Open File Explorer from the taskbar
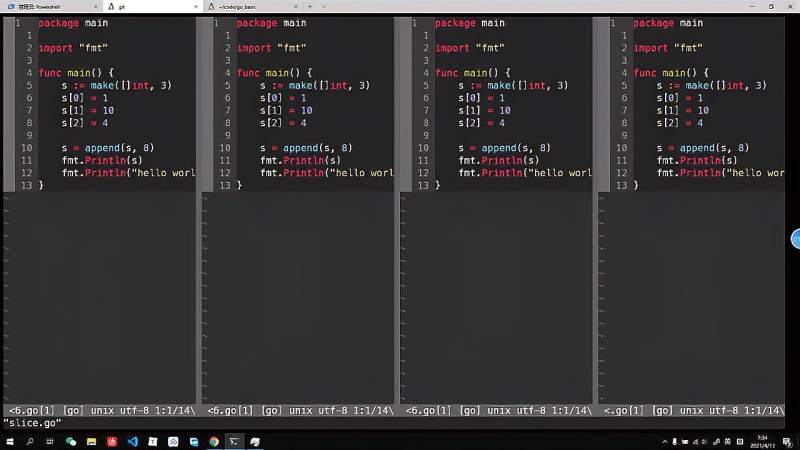The height and width of the screenshot is (450, 800). tap(91, 442)
